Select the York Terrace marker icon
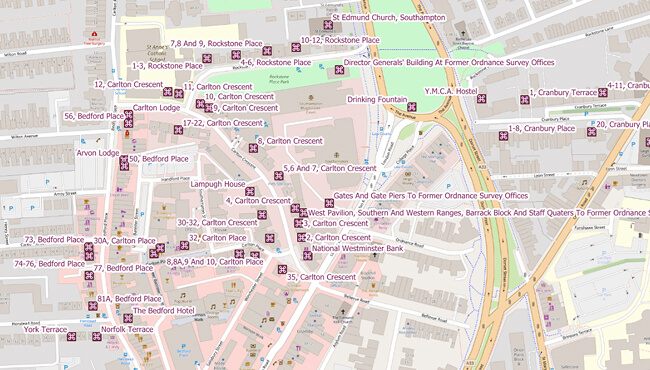Screen dimensions: 650x370 (x=71, y=336)
